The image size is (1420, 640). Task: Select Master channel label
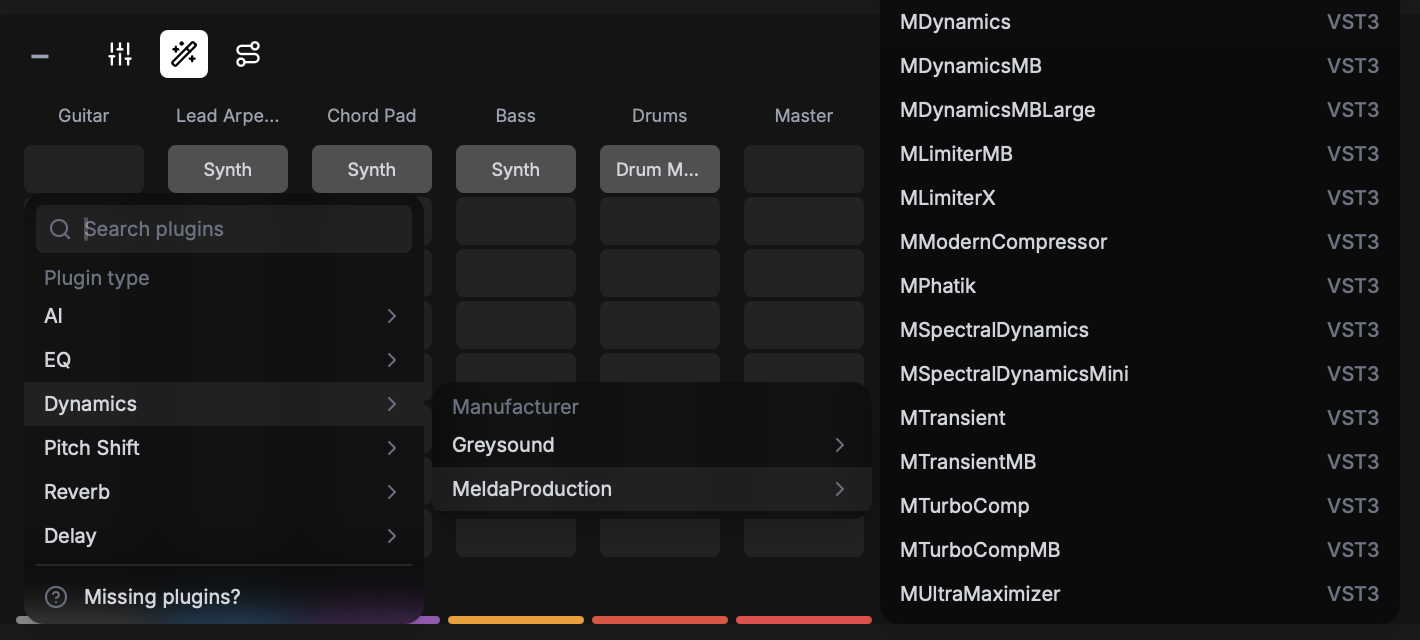click(x=804, y=116)
